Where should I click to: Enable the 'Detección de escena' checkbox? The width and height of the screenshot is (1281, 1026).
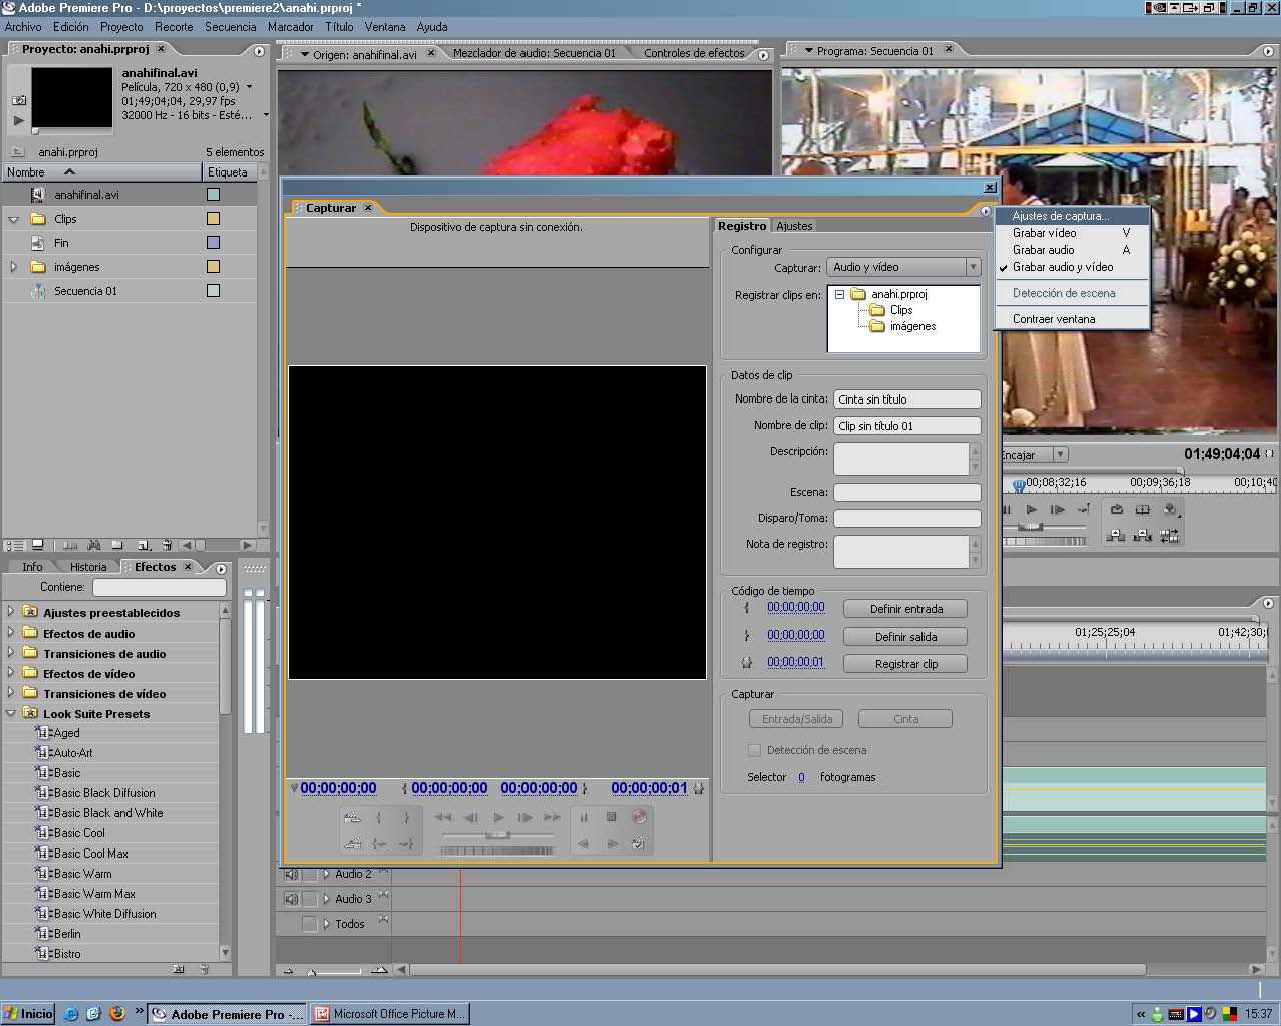(755, 750)
